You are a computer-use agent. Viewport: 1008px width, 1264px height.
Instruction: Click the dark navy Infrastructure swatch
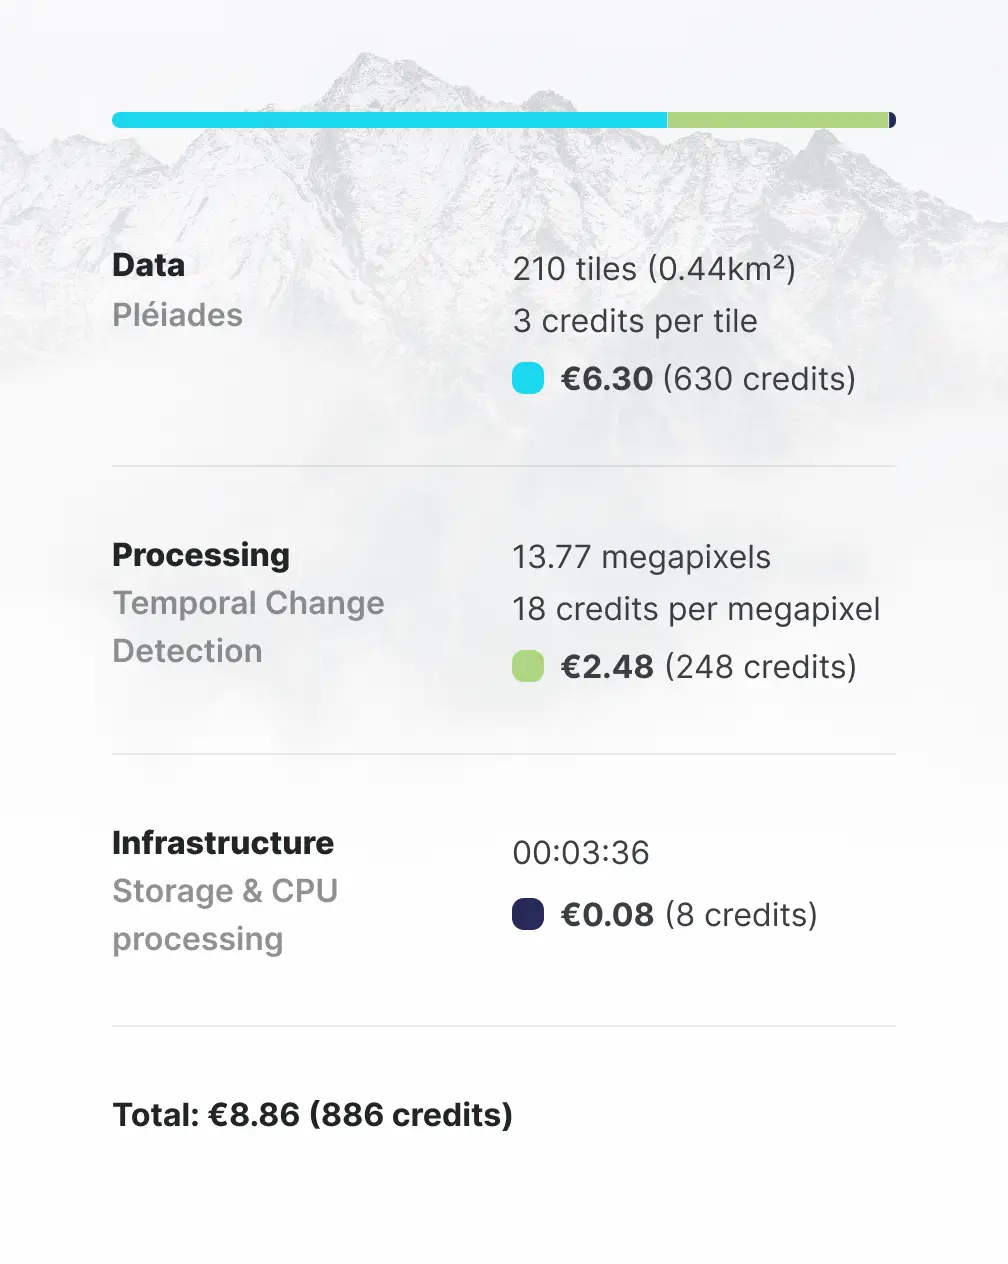(528, 914)
